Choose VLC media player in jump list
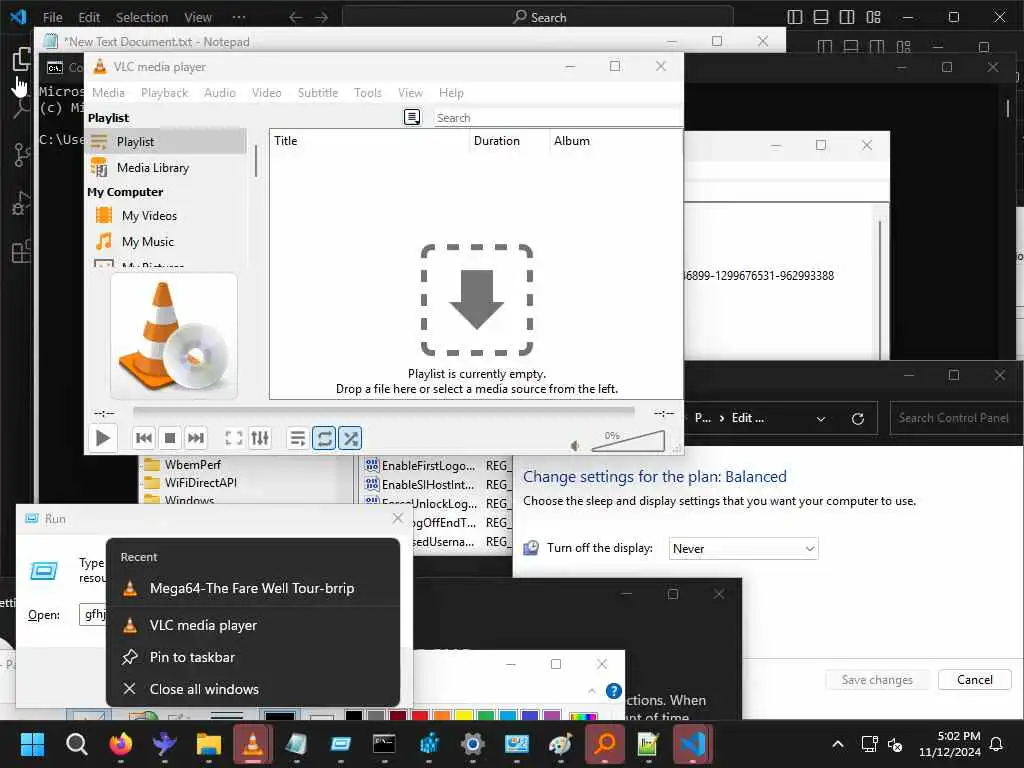 click(253, 626)
